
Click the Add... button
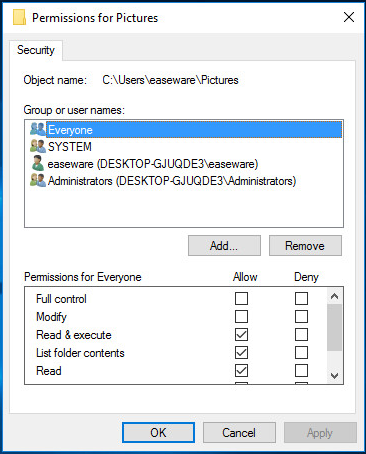(224, 246)
